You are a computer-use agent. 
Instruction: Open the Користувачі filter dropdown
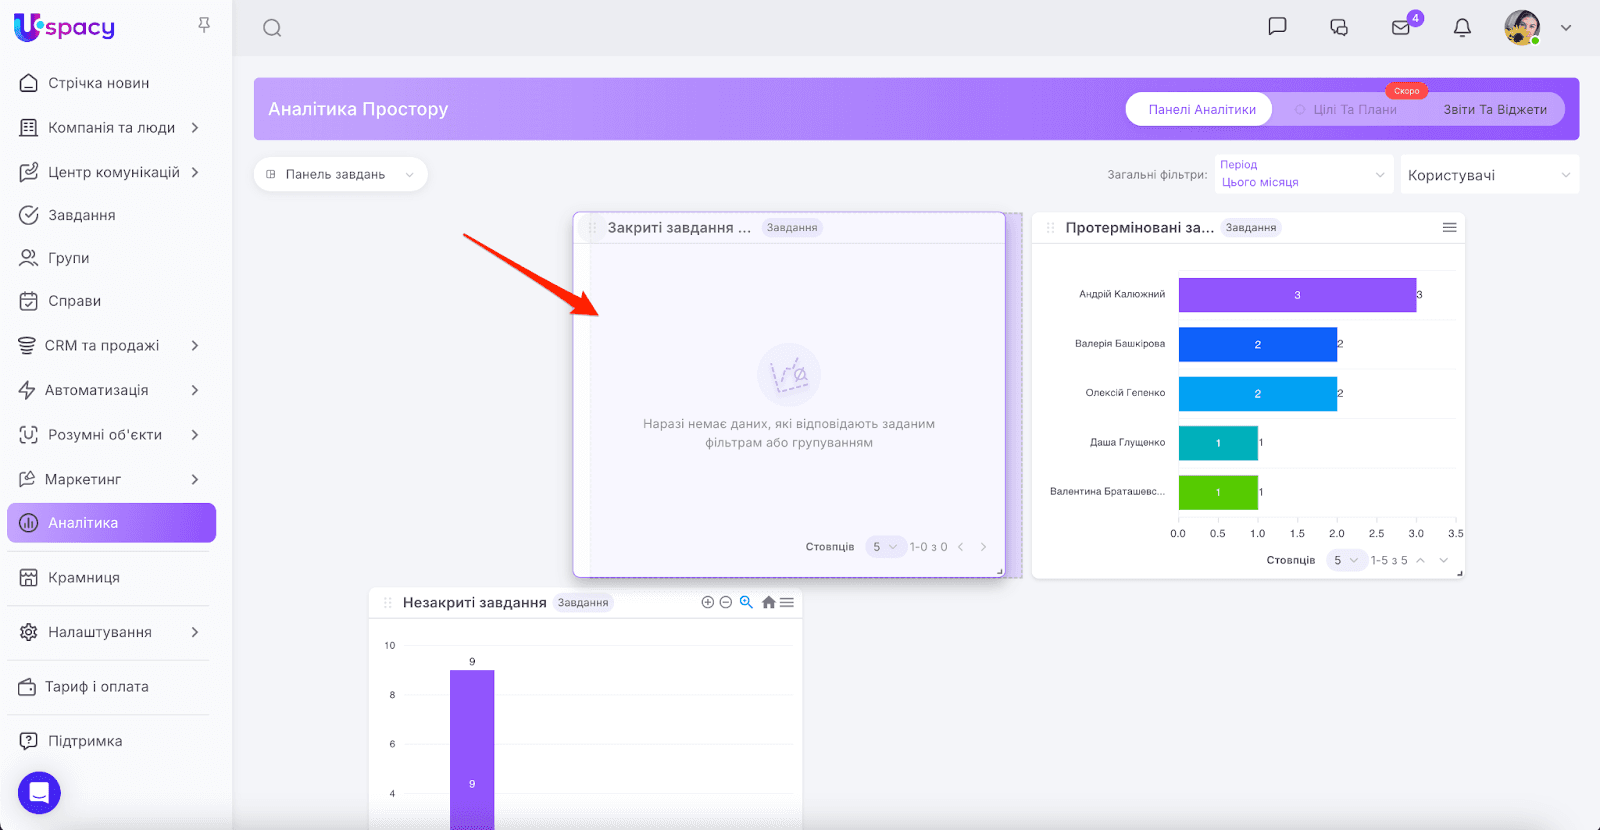click(1490, 175)
